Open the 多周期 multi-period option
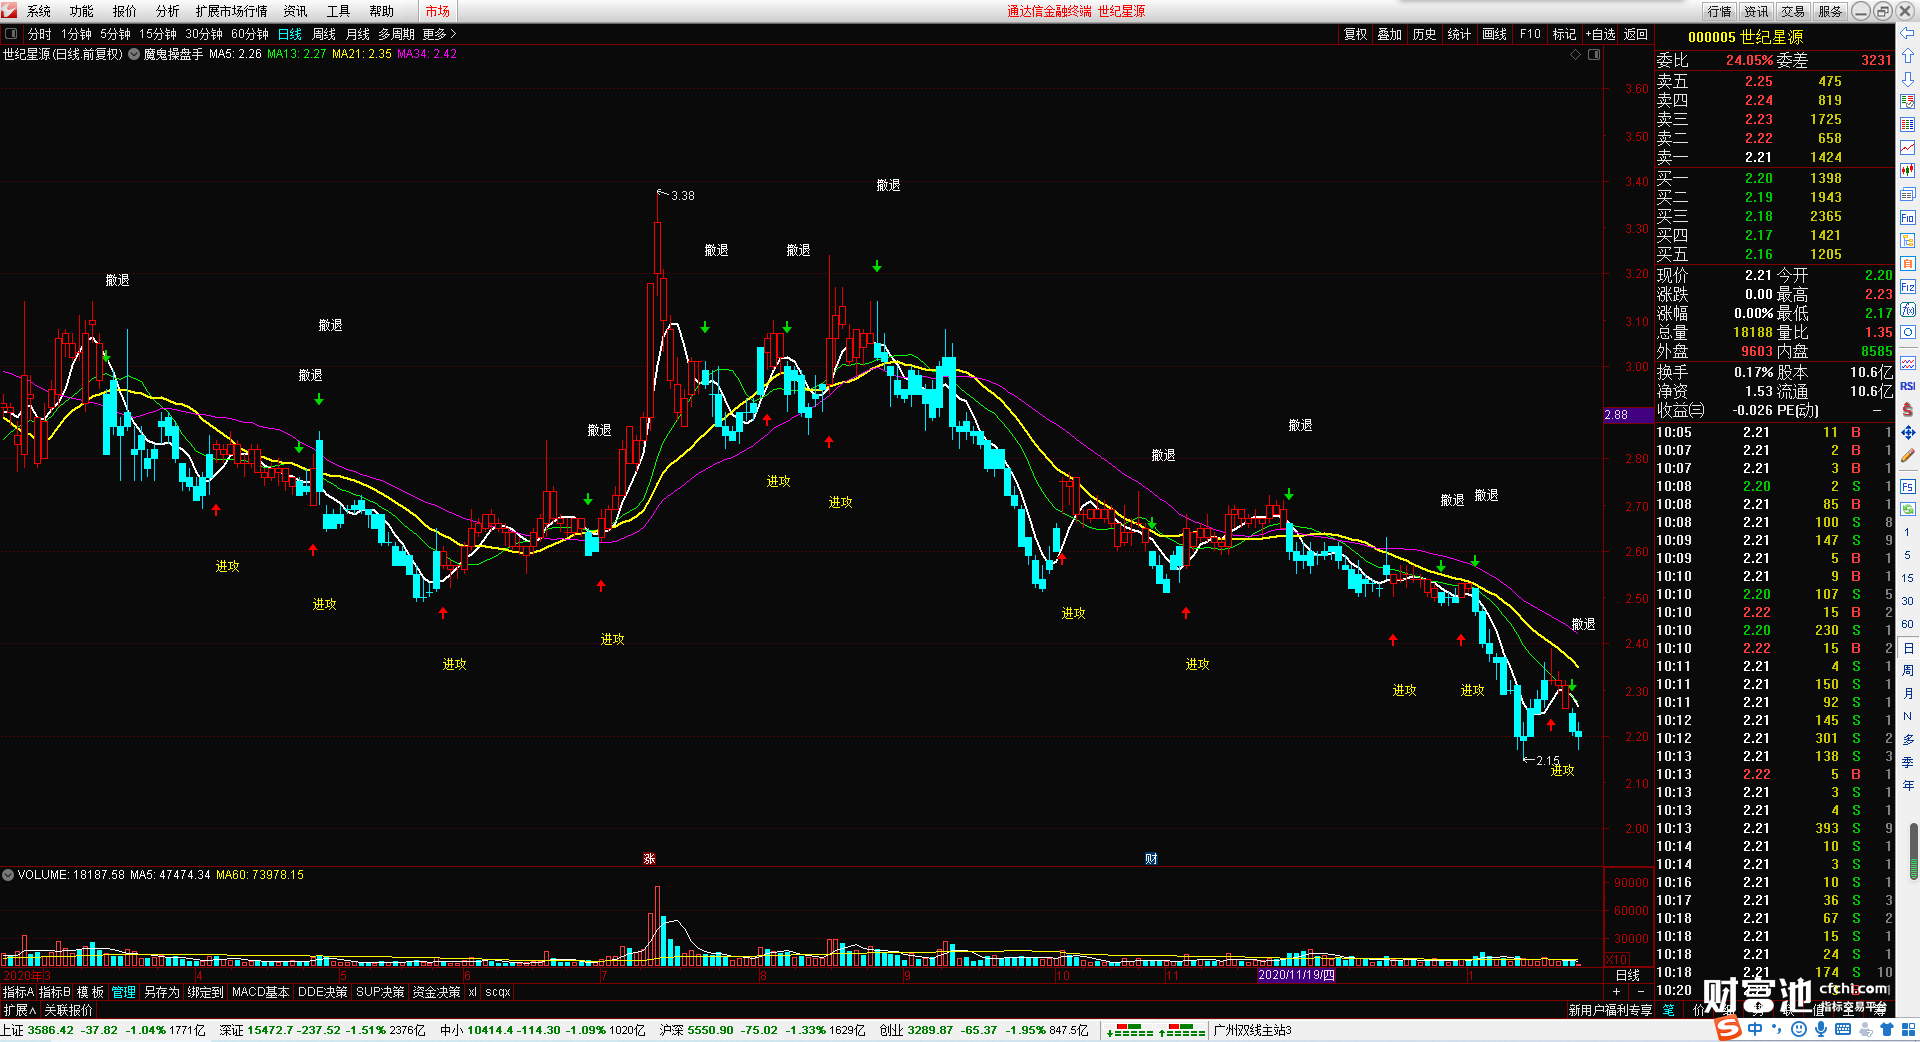 396,34
